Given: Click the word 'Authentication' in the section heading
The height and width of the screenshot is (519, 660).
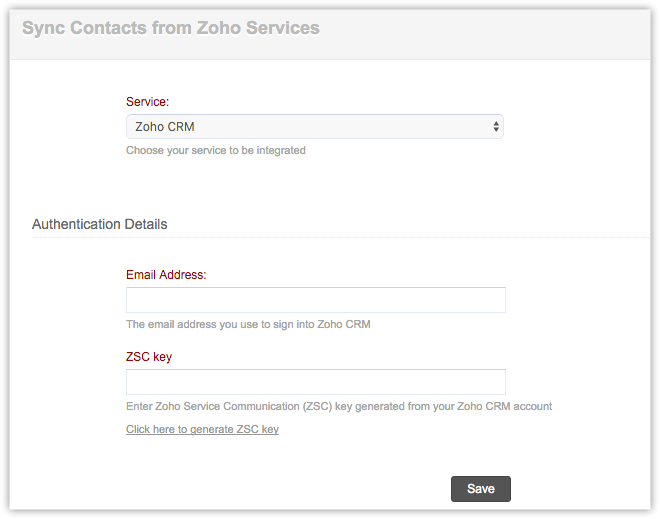Looking at the screenshot, I should coord(76,224).
